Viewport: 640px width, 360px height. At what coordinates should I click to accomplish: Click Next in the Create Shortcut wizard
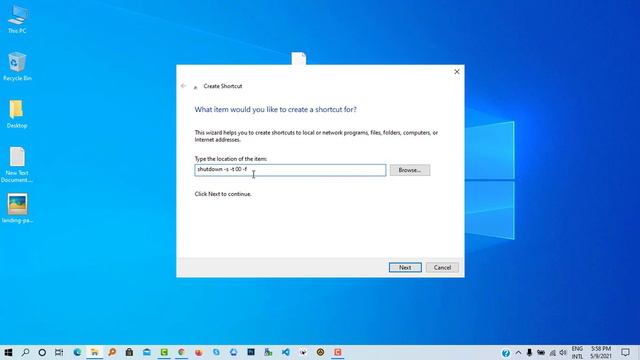(405, 267)
